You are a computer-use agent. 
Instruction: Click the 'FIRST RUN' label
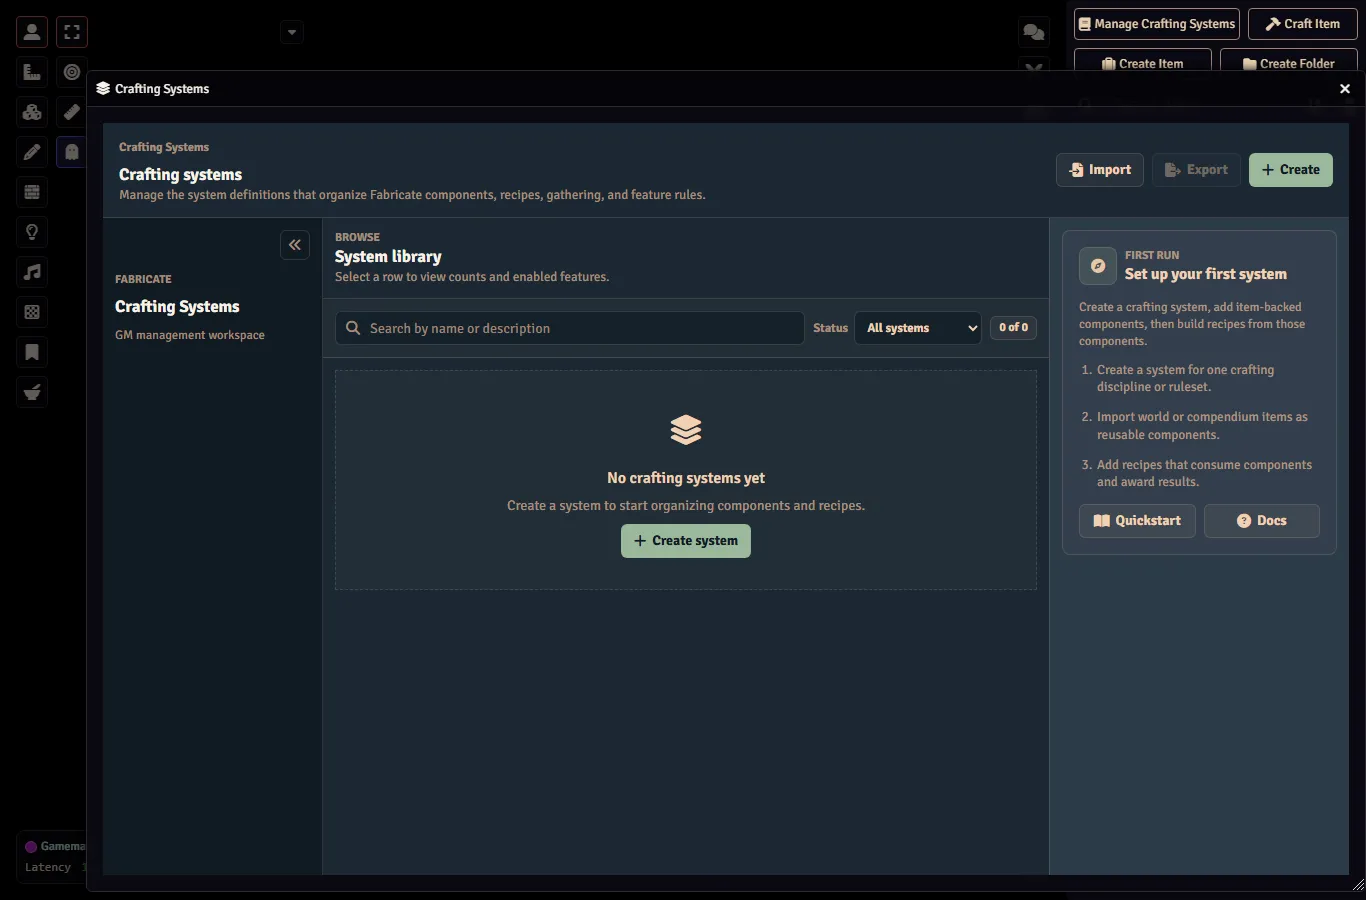[1152, 255]
